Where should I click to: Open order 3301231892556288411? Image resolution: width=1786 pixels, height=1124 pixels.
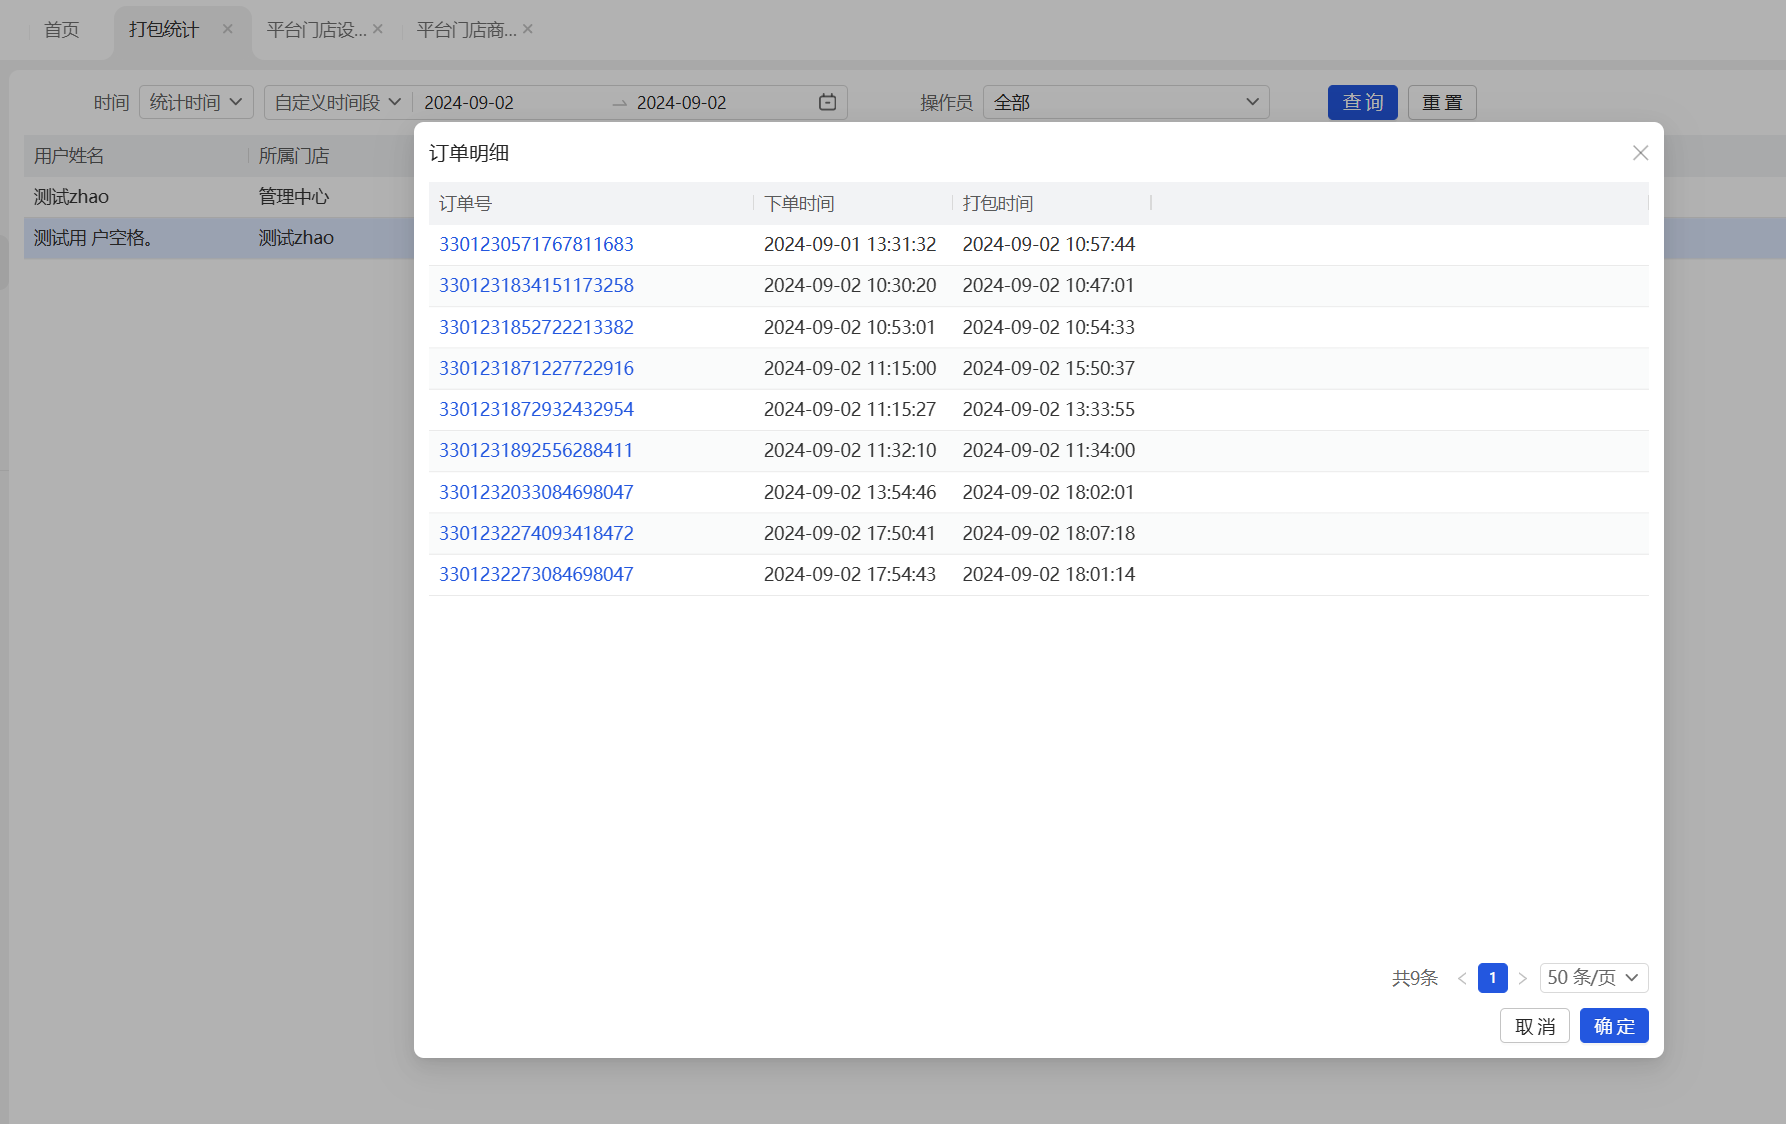pos(537,450)
